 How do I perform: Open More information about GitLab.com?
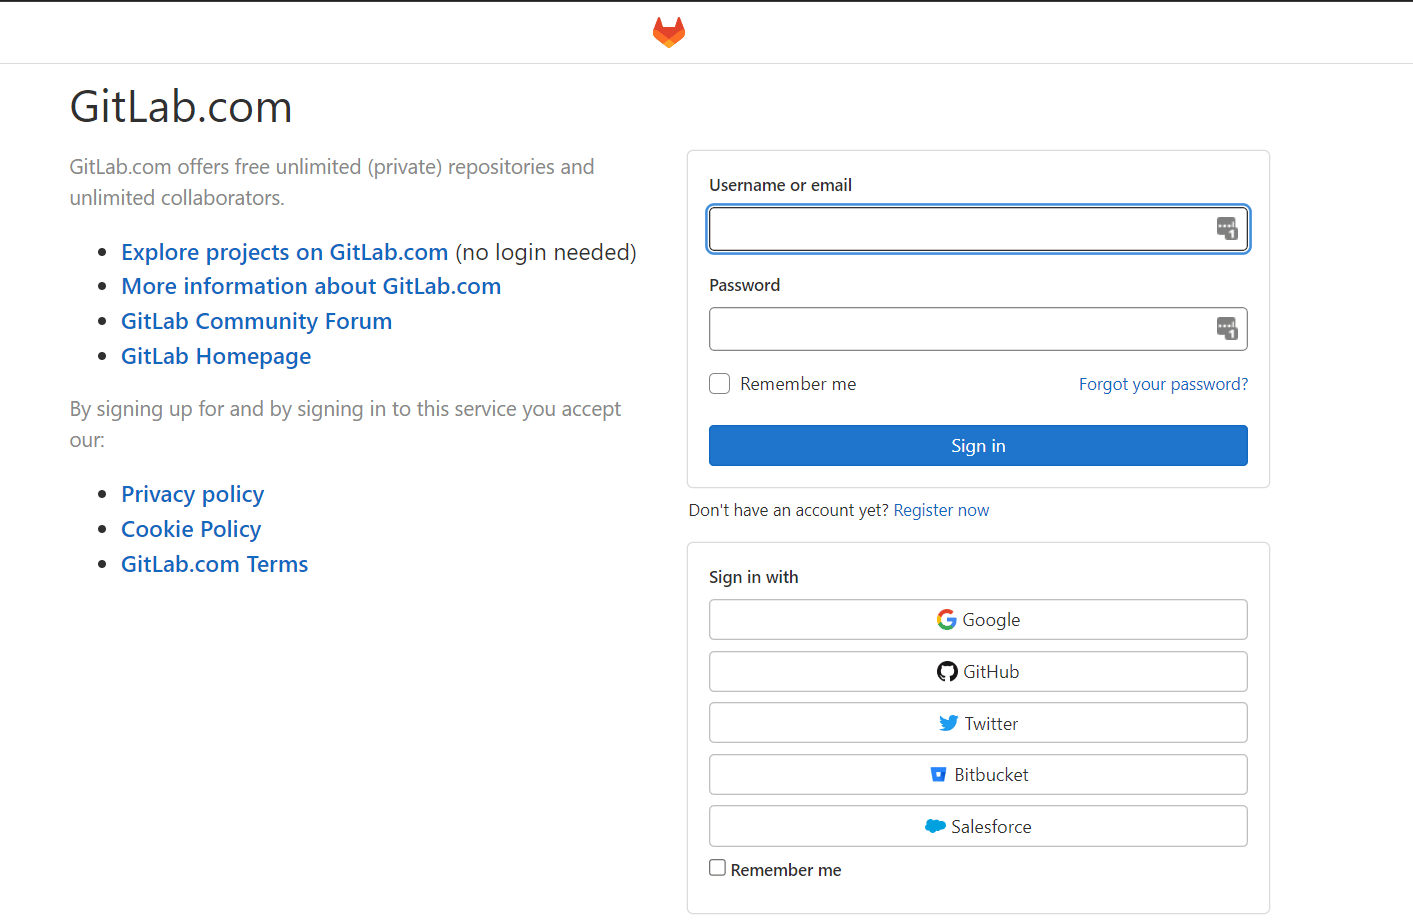pos(311,286)
